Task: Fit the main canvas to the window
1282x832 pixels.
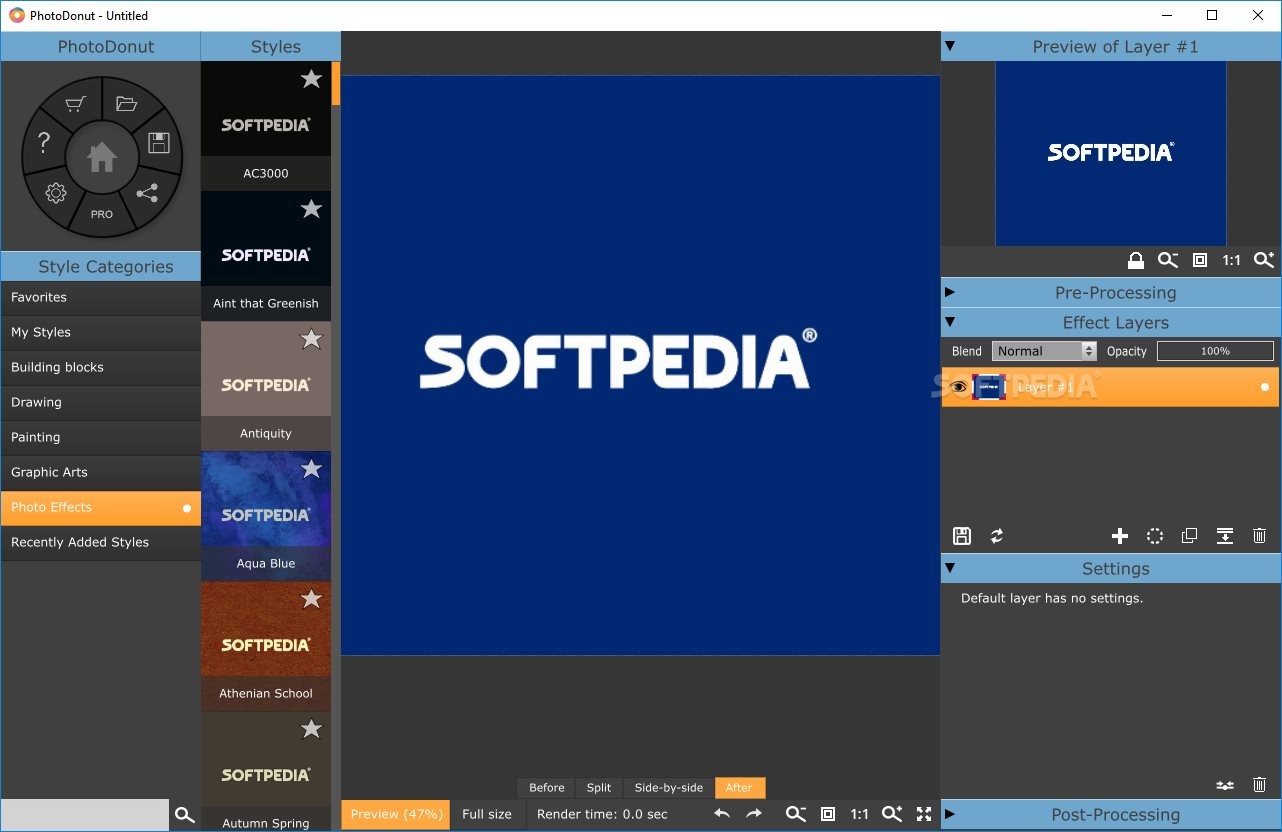Action: click(828, 814)
